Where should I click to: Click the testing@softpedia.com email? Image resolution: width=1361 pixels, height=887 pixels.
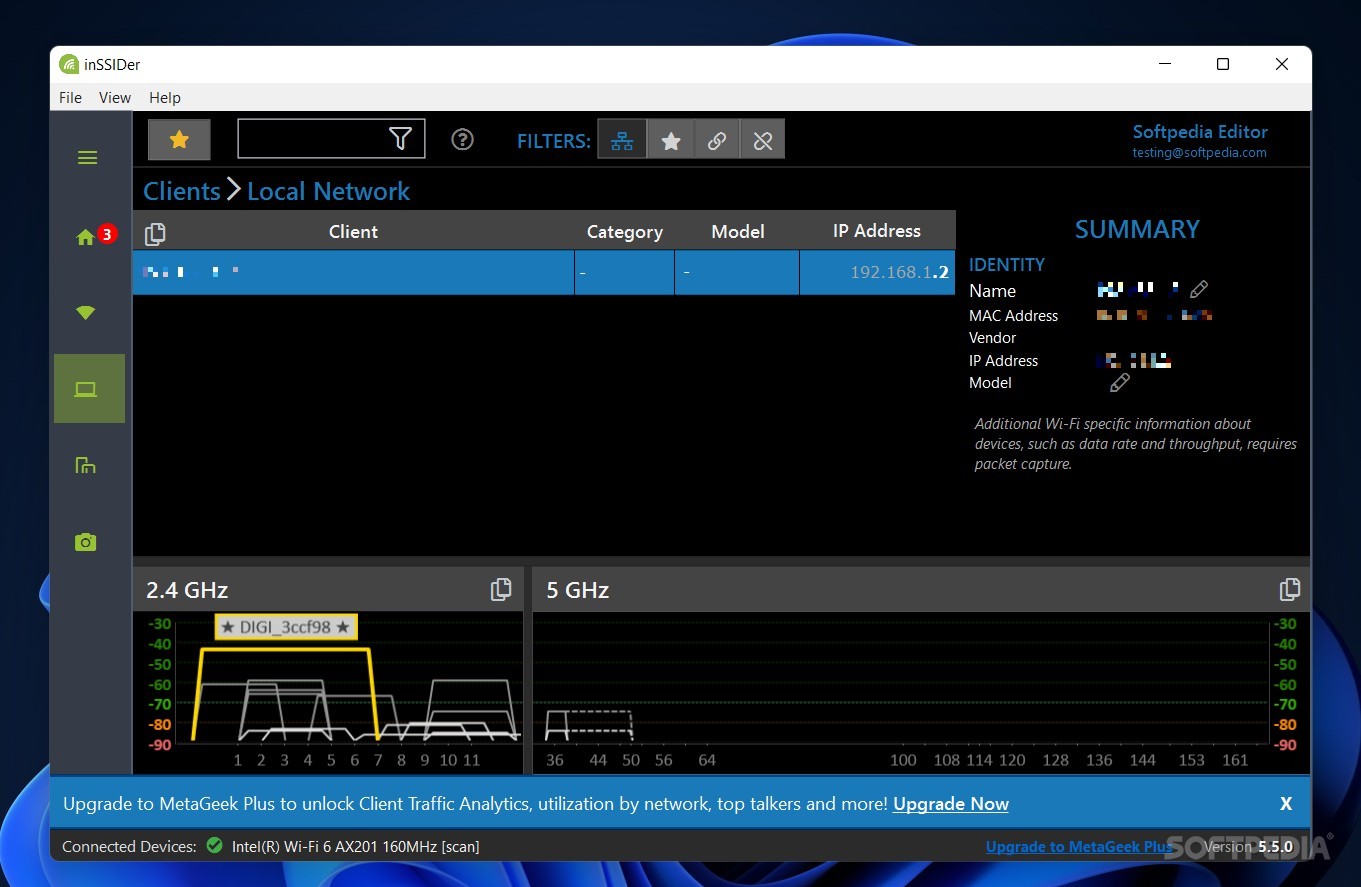(x=1199, y=153)
